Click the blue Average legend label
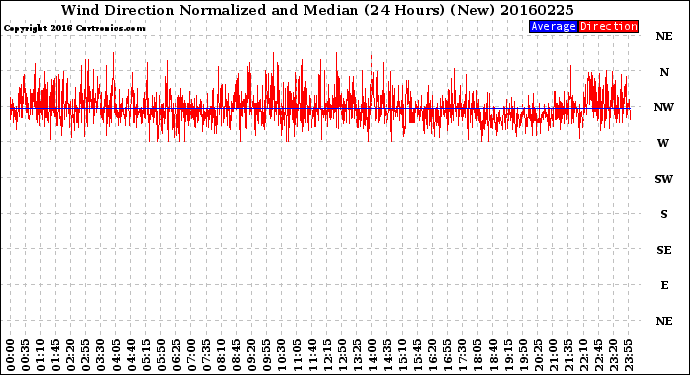This screenshot has height=375, width=690. coord(553,26)
